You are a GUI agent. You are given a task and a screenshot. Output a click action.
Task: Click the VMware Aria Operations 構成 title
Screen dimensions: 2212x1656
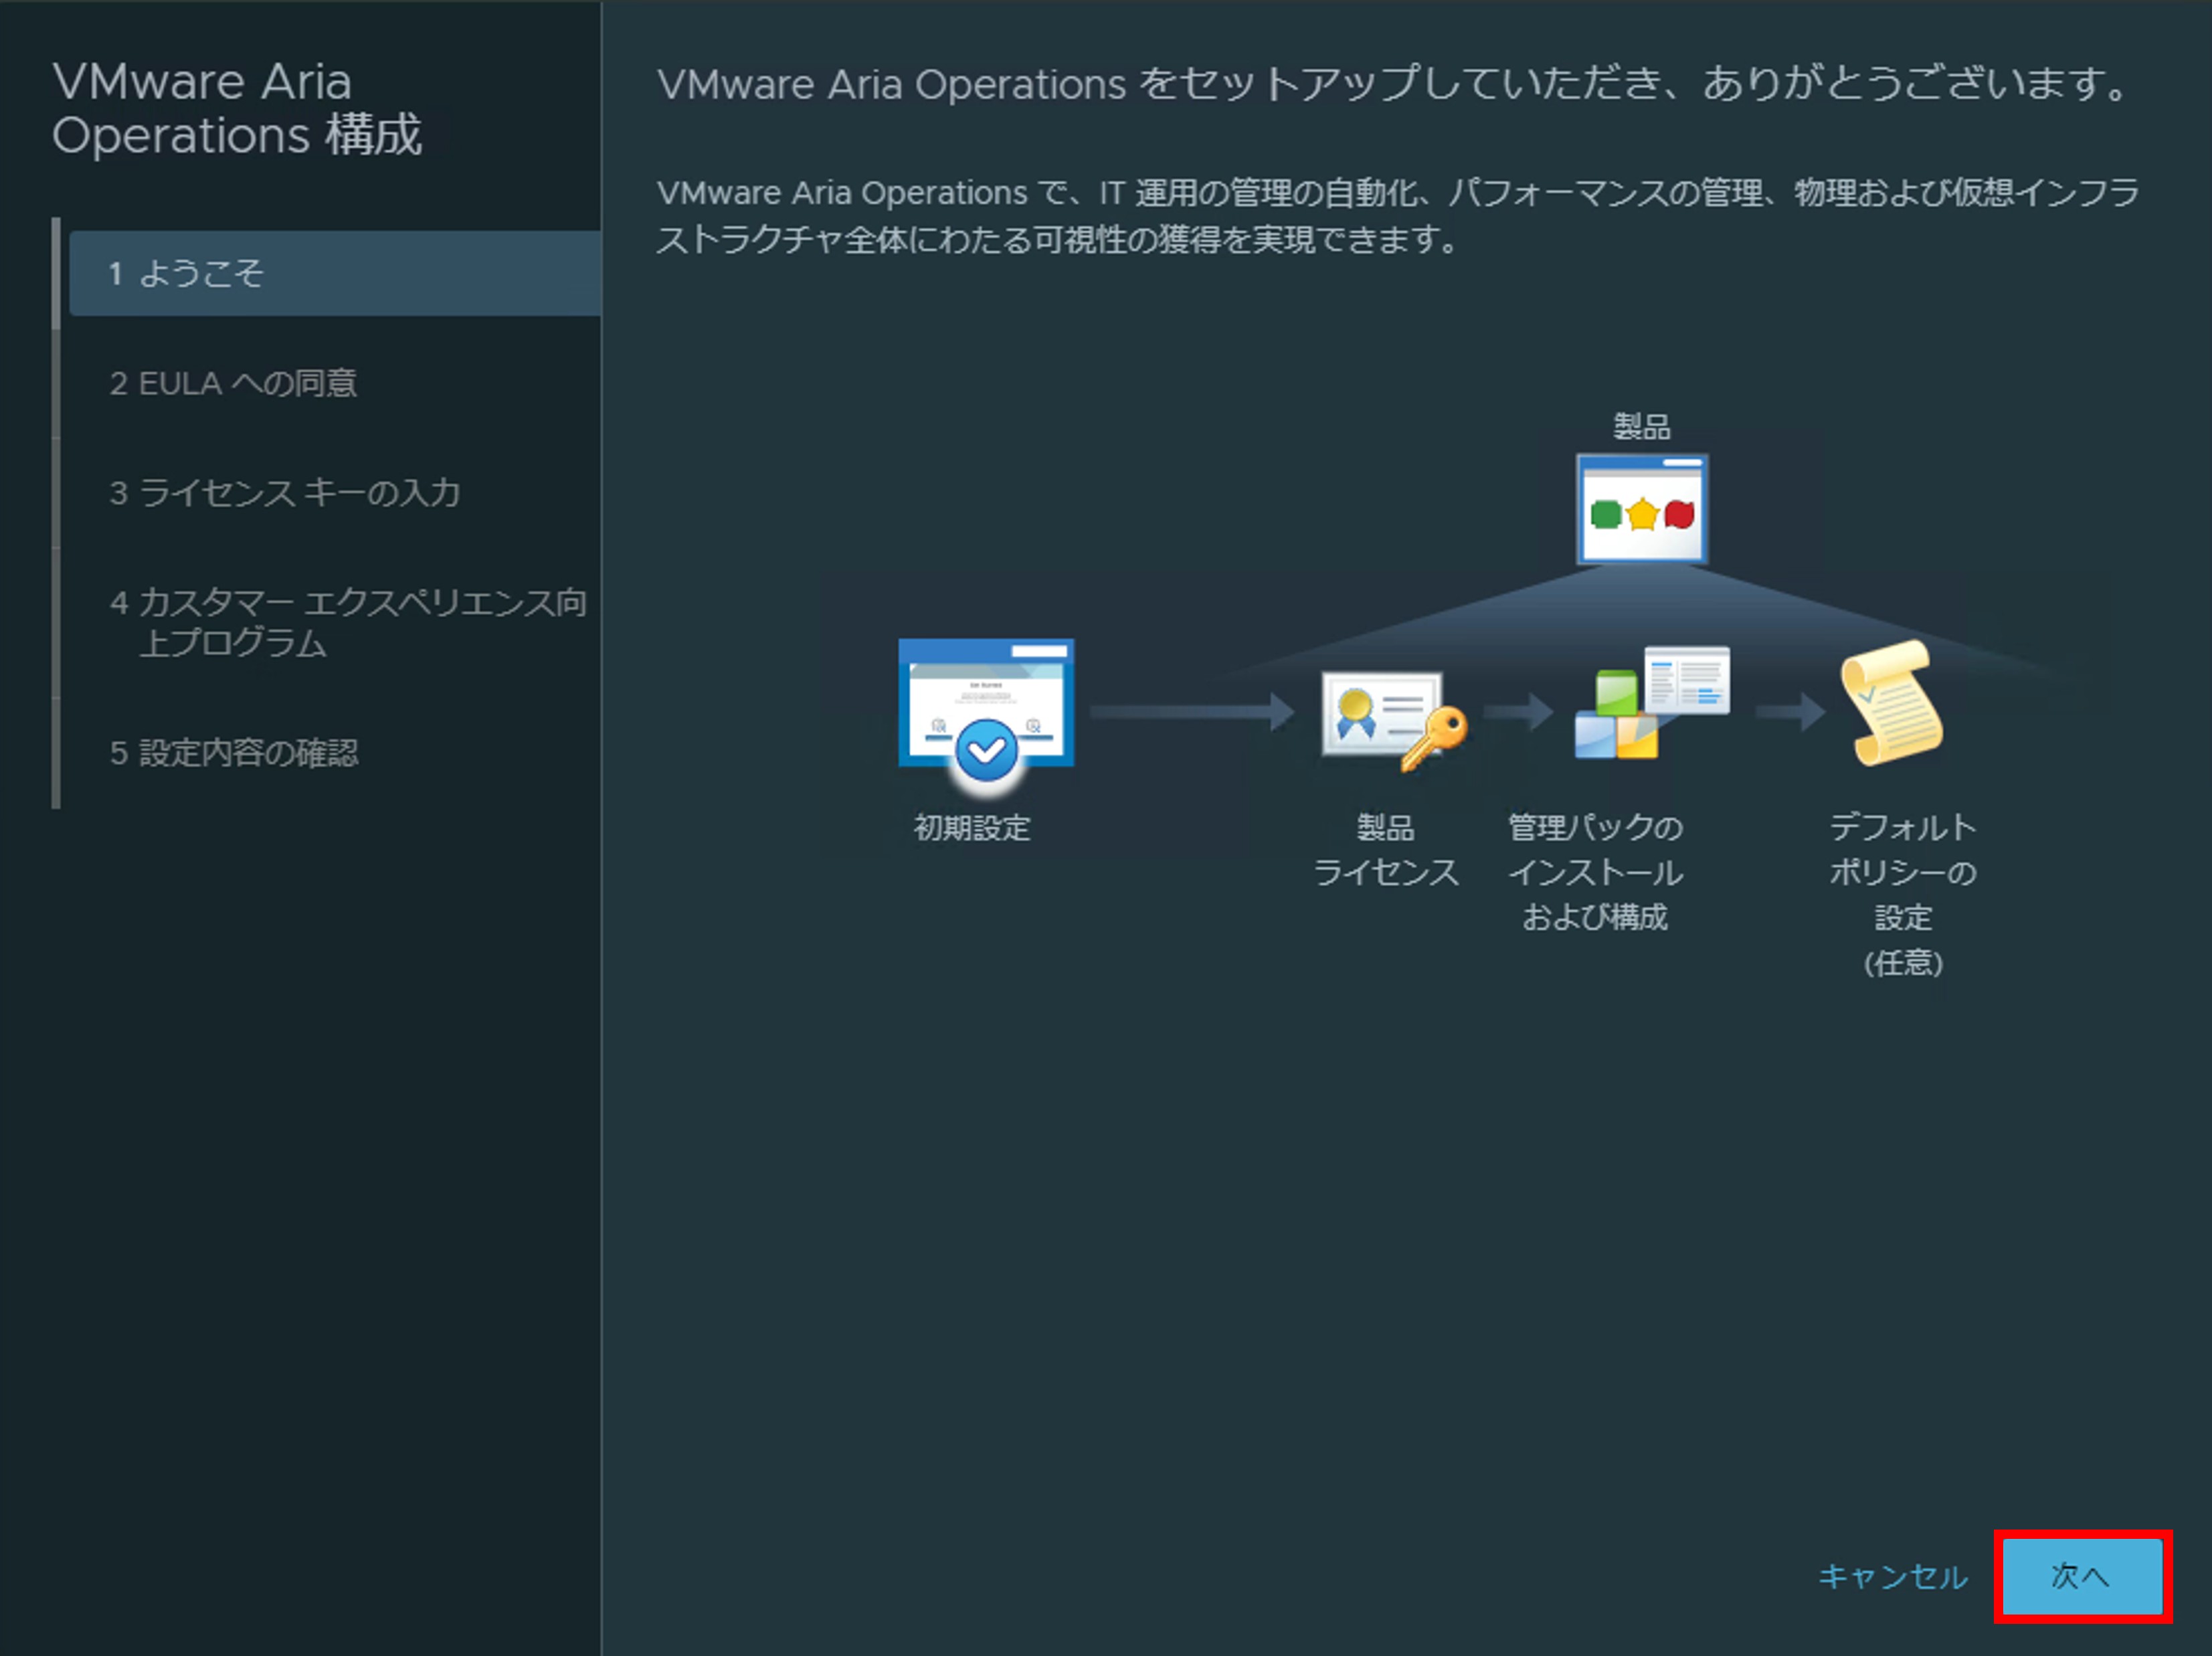click(238, 108)
